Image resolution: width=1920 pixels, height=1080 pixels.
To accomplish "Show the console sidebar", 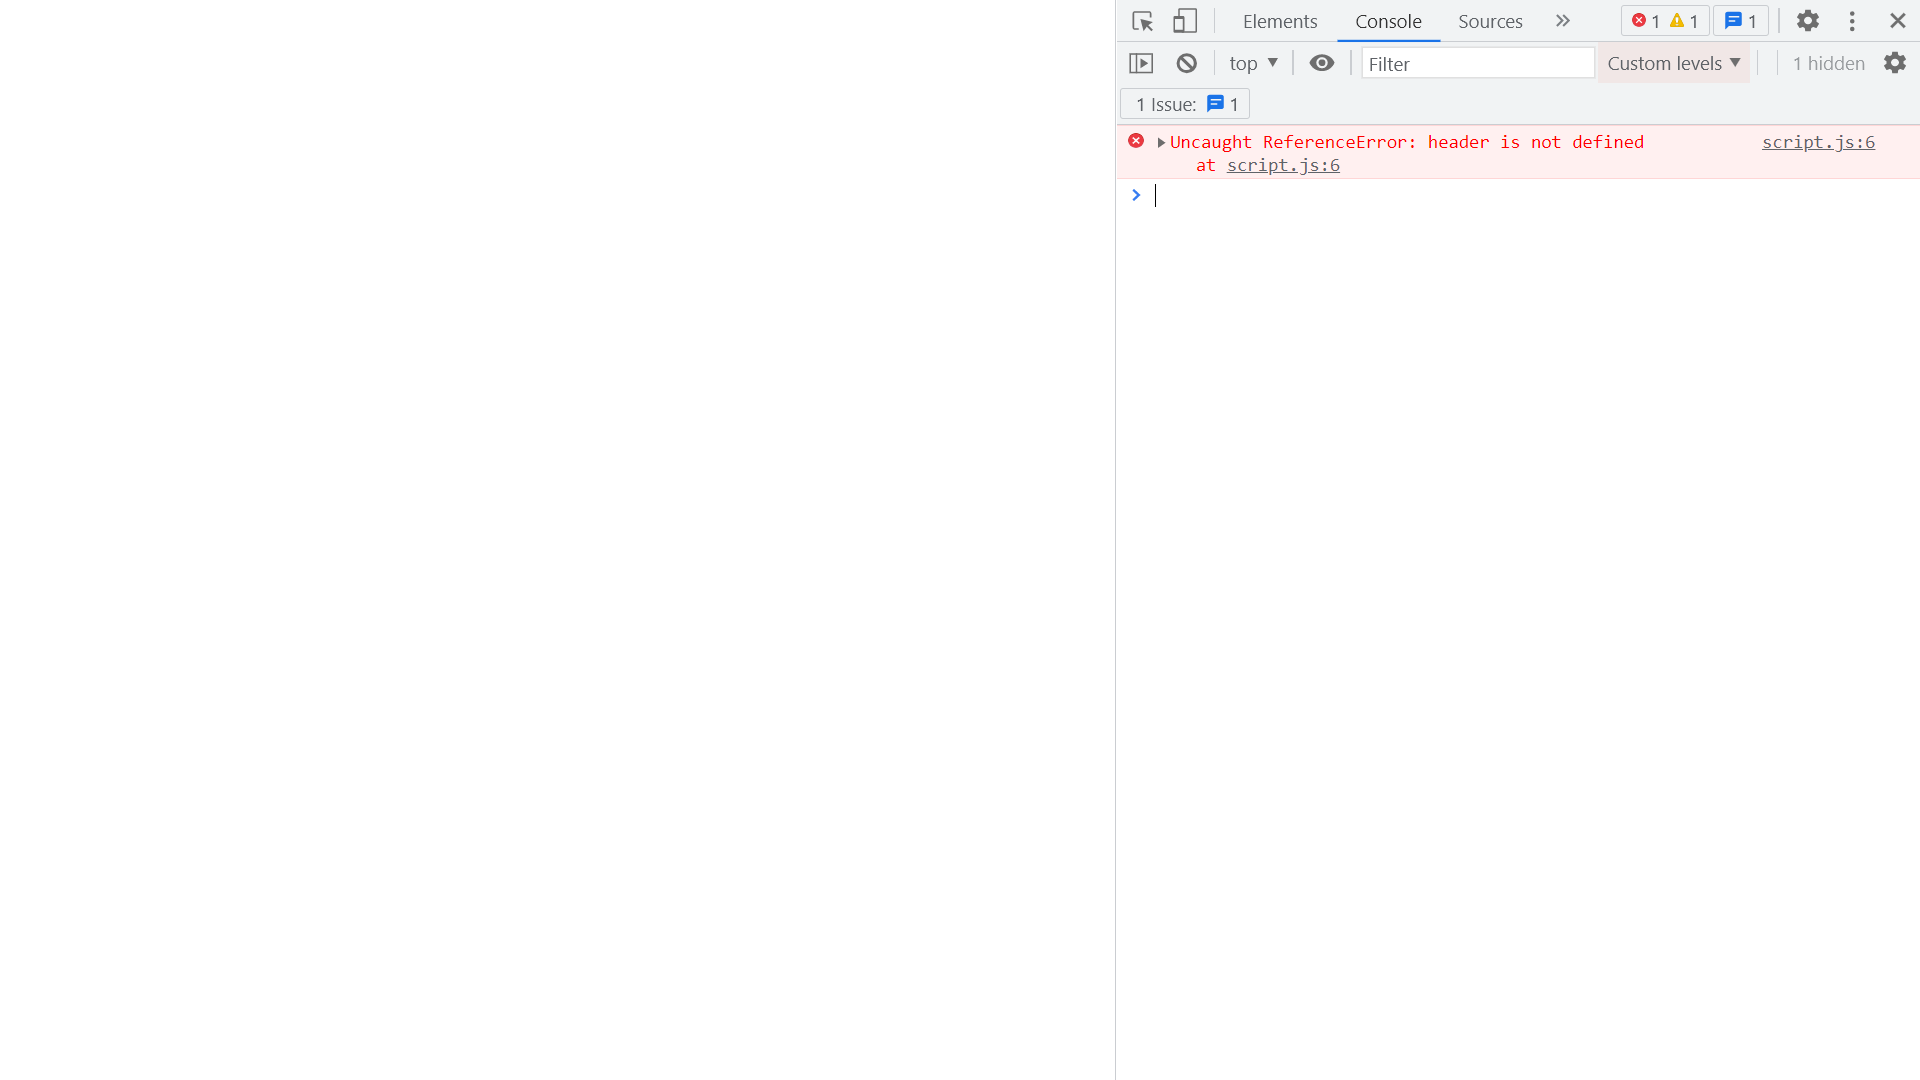I will coord(1141,63).
